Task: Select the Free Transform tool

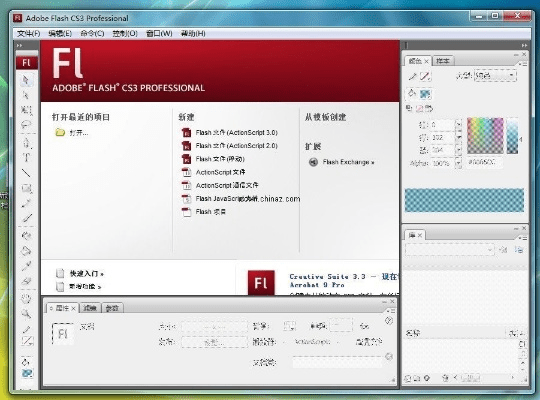Action: pyautogui.click(x=26, y=110)
